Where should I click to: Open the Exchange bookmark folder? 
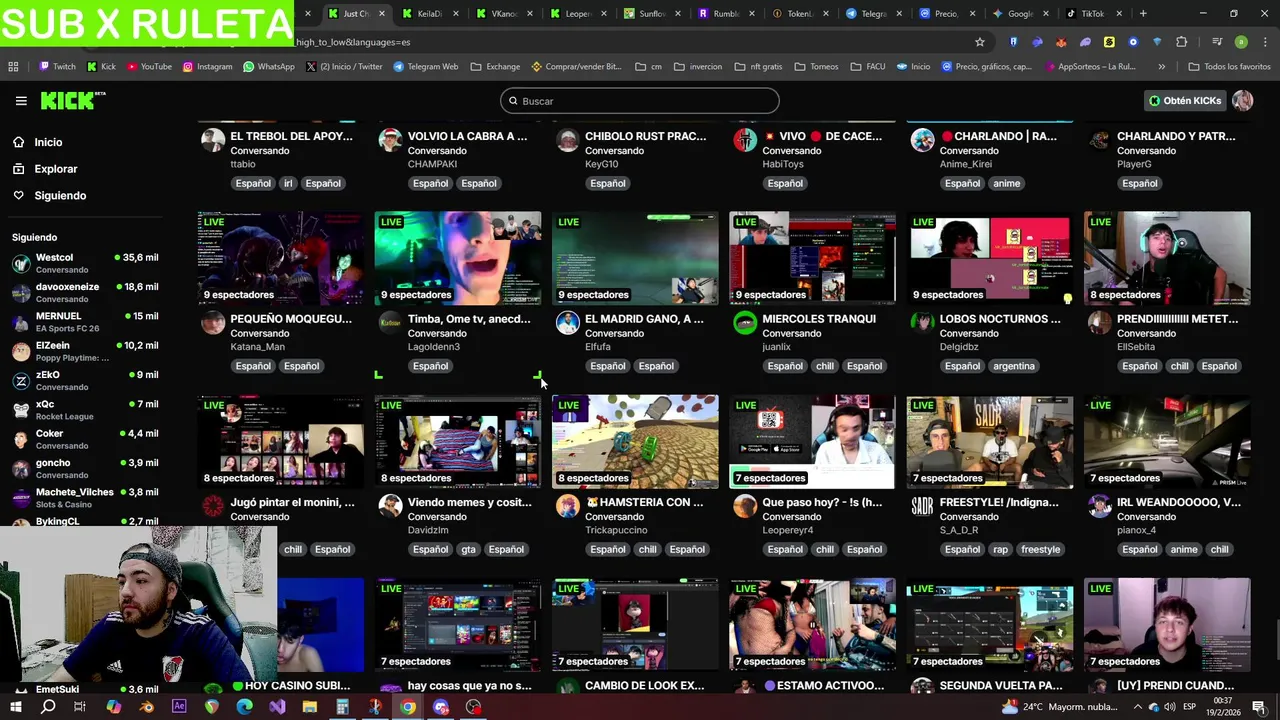pyautogui.click(x=494, y=67)
